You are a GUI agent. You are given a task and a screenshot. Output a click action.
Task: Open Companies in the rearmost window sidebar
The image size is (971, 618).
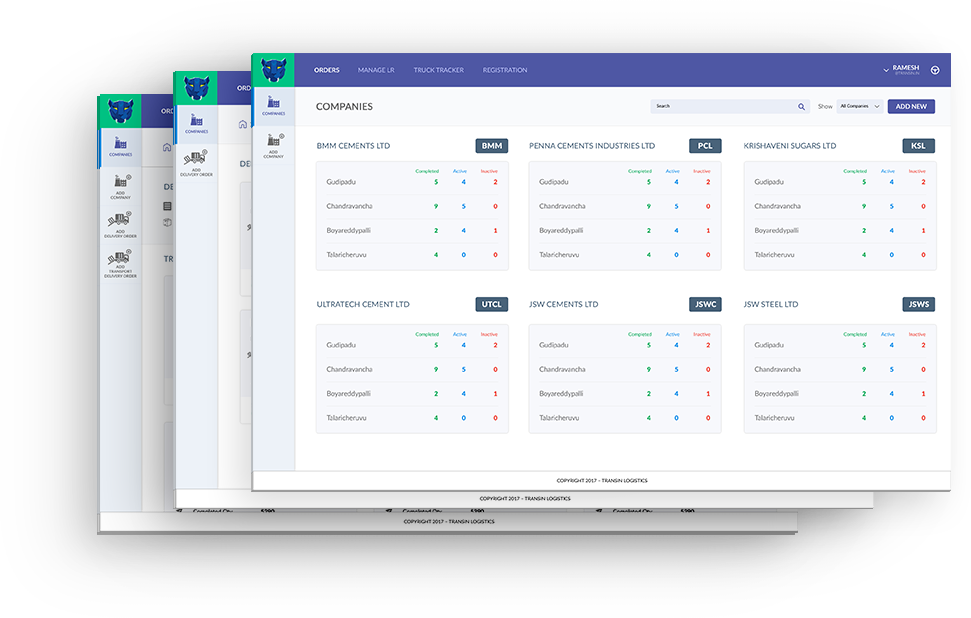coord(120,147)
